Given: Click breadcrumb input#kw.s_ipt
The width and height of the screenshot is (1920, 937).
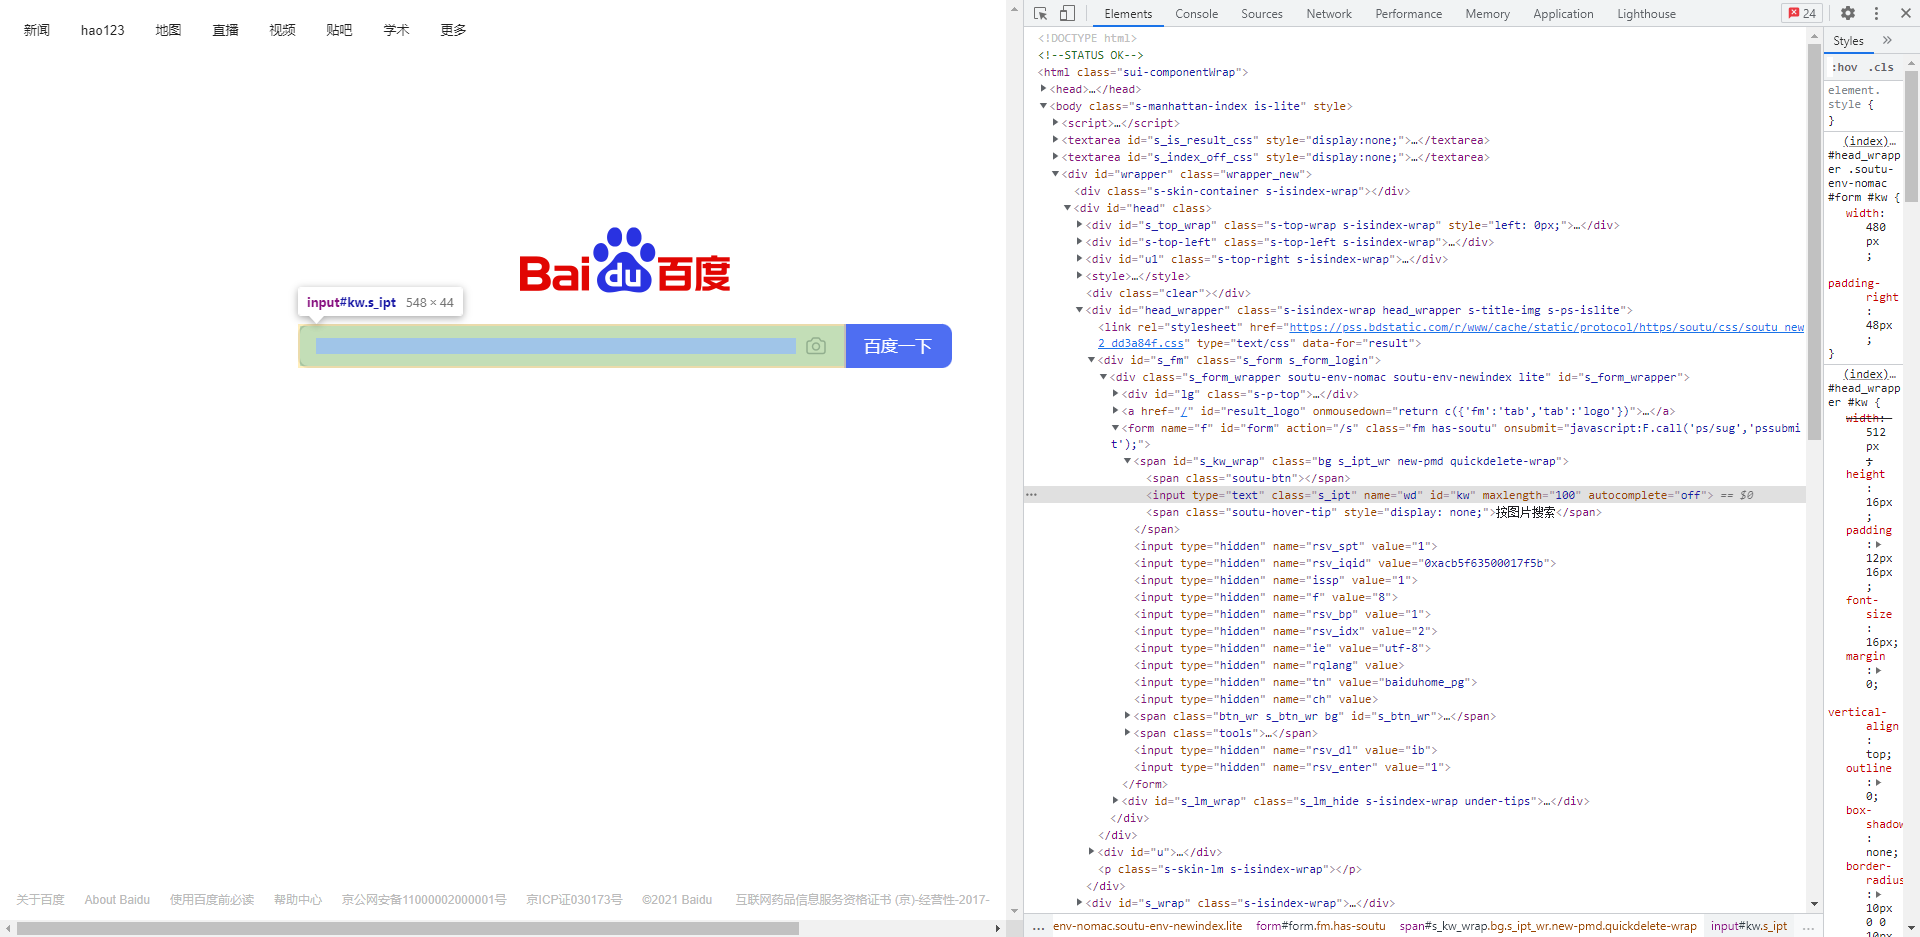Looking at the screenshot, I should click(x=1749, y=926).
